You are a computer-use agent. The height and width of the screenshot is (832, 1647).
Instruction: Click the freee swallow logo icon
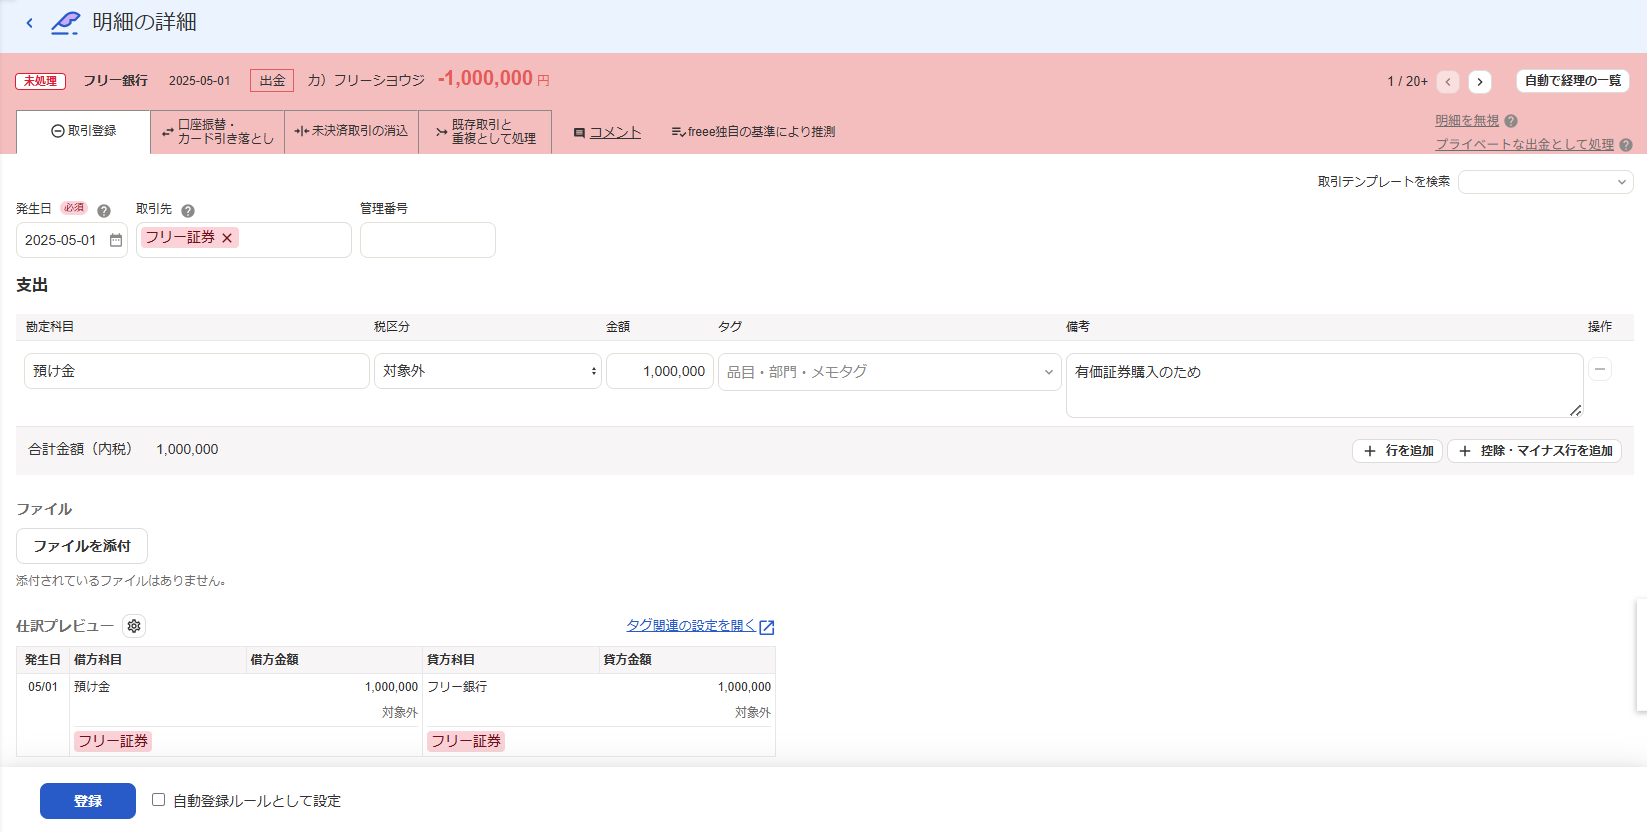pos(66,22)
